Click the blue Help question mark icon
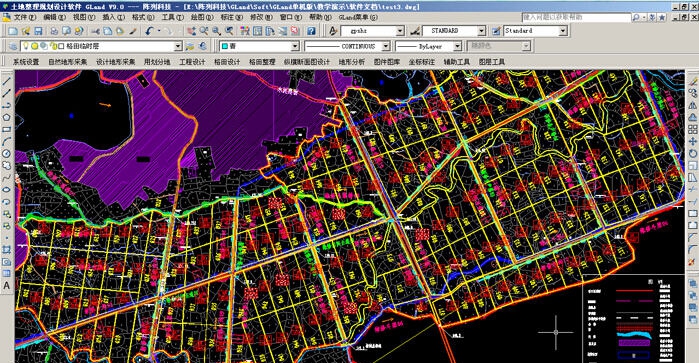The image size is (699, 363). point(312,31)
